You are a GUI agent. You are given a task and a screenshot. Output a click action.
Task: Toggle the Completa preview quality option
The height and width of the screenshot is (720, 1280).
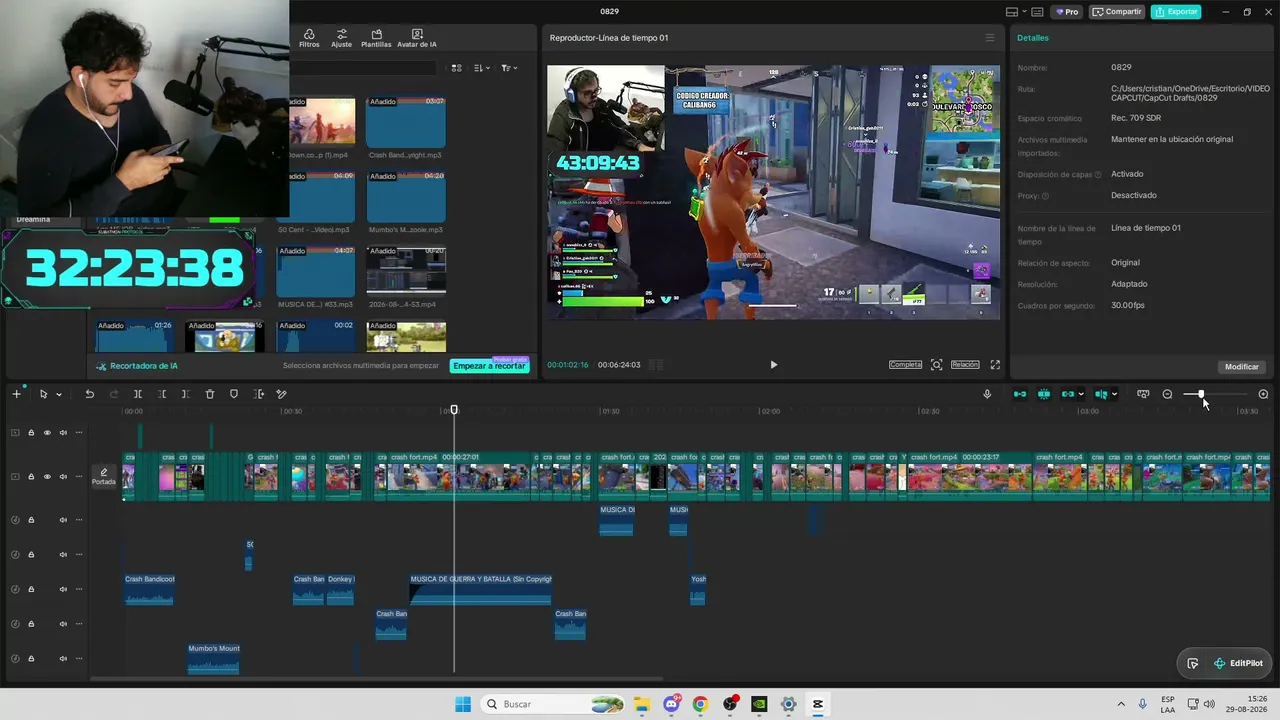point(905,365)
